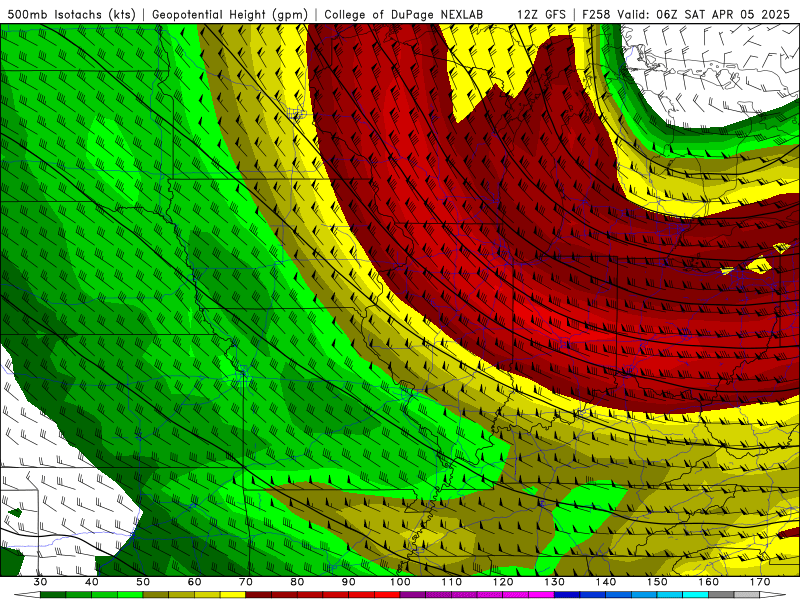The height and width of the screenshot is (600, 800).
Task: Pick the bright yellow swatch ending at 70
Action: pyautogui.click(x=233, y=594)
